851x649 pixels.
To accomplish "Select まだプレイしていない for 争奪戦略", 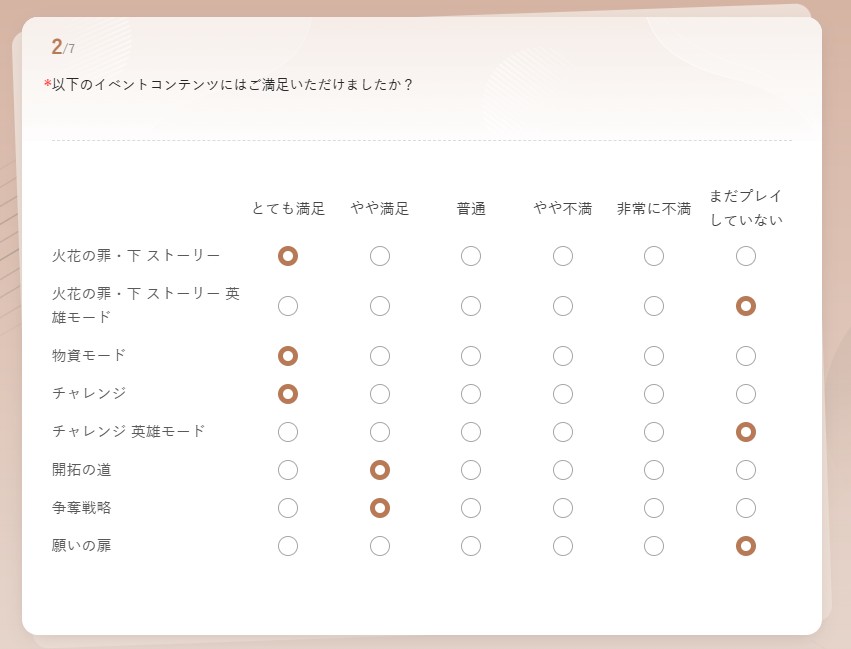I will click(745, 508).
